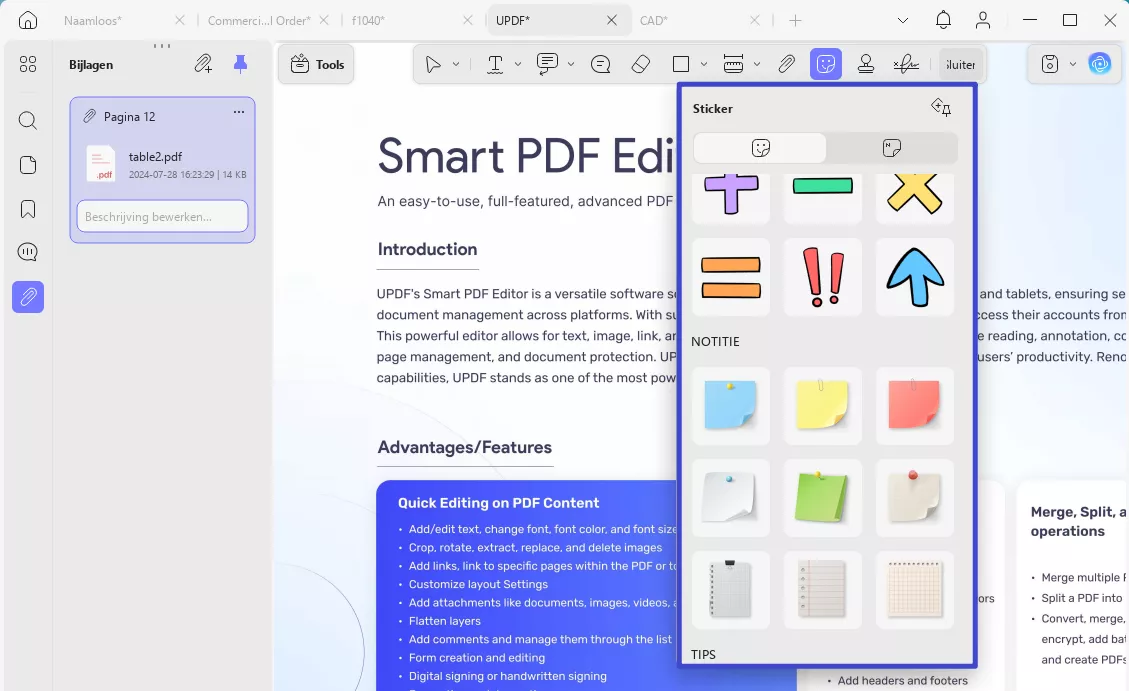
Task: Select the signature tool
Action: click(x=906, y=65)
